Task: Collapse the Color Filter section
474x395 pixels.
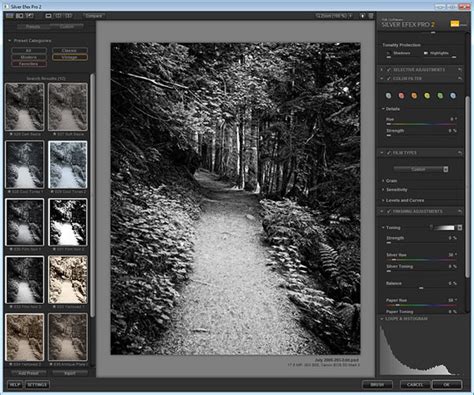Action: (x=382, y=78)
